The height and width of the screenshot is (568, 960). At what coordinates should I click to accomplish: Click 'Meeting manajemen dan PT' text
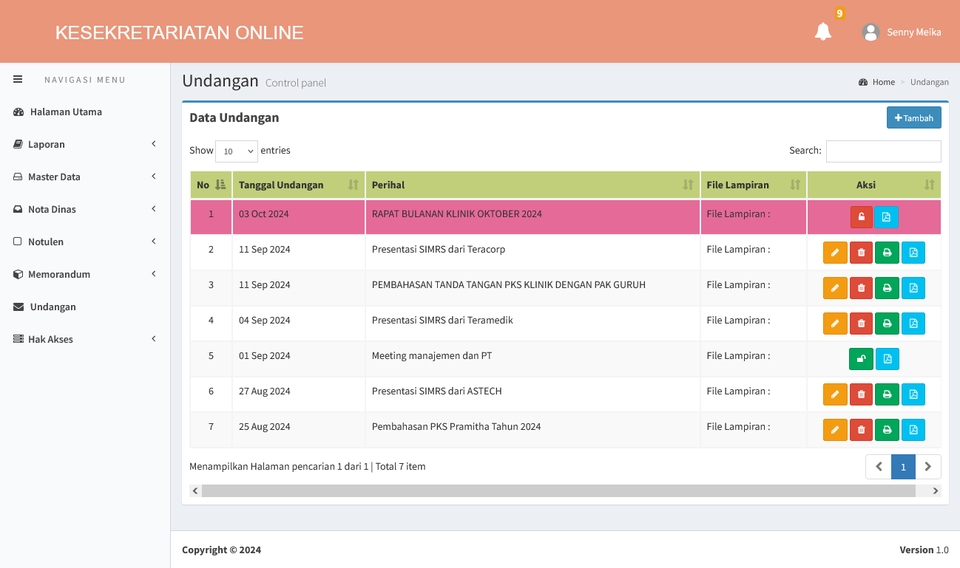(x=432, y=356)
